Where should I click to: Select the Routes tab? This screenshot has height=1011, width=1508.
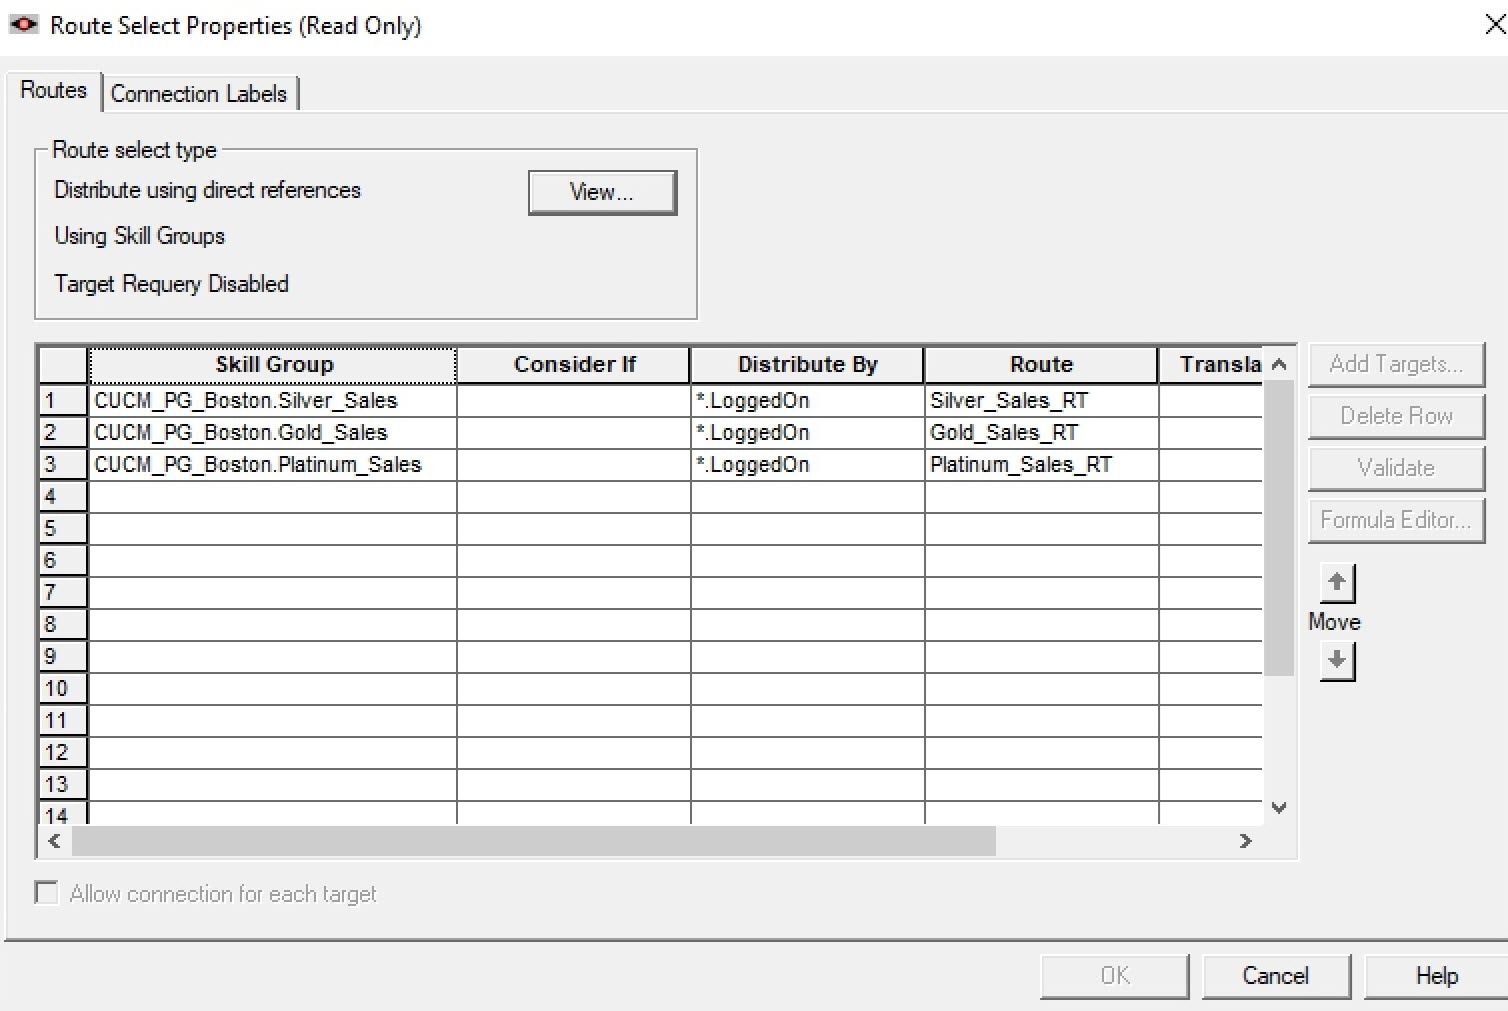(52, 90)
